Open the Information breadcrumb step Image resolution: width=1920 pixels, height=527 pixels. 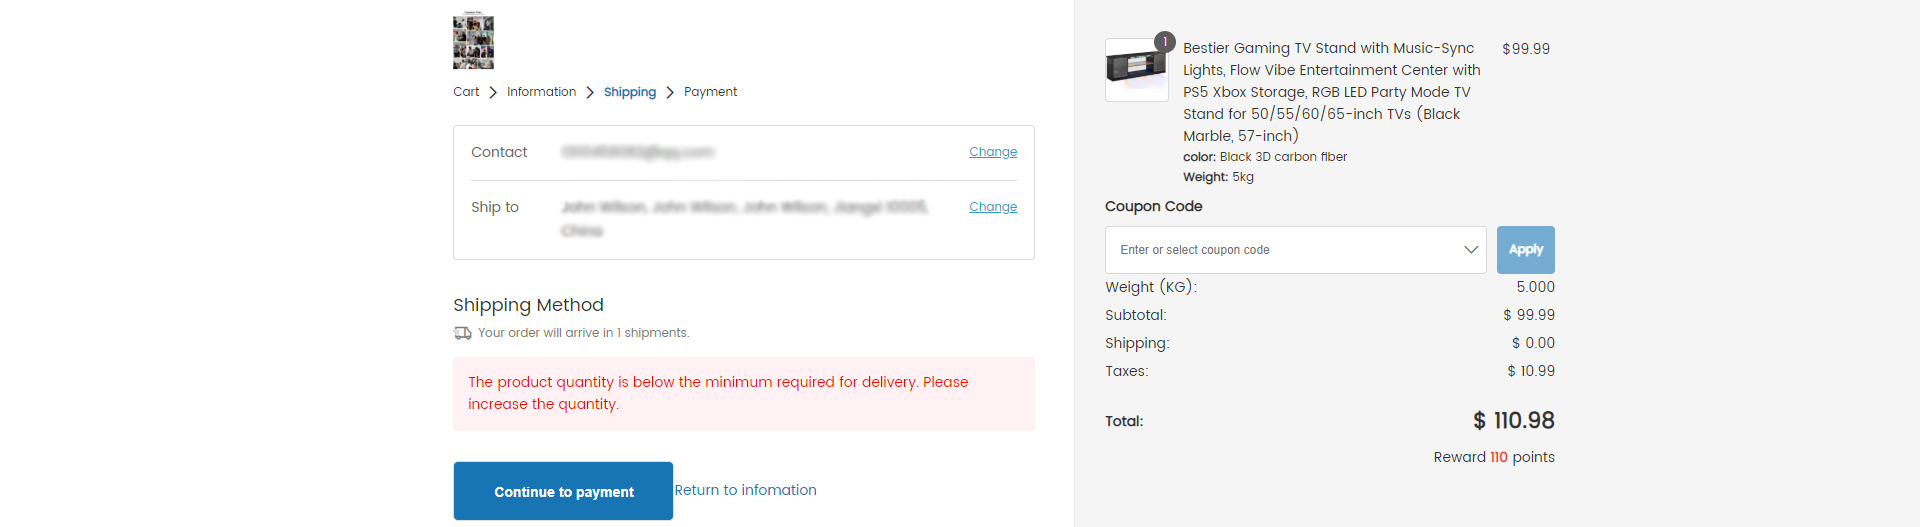tap(541, 92)
